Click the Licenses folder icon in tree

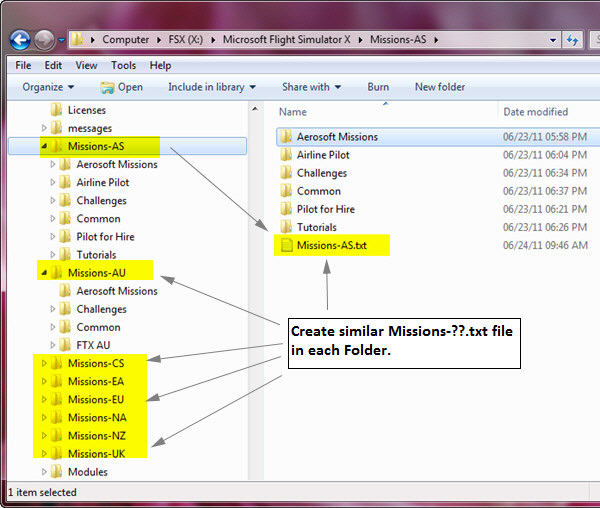pyautogui.click(x=57, y=110)
